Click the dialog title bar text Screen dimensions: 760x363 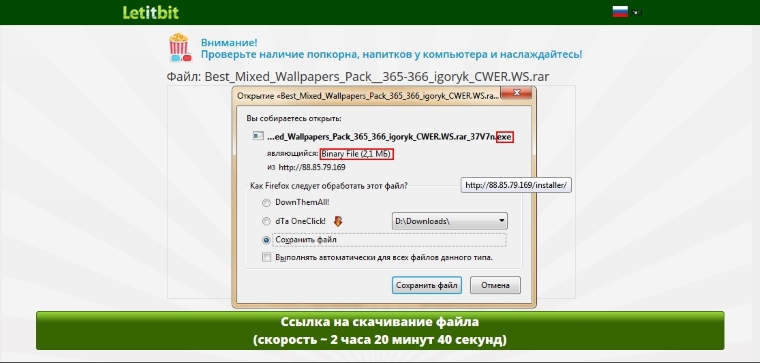(x=368, y=96)
